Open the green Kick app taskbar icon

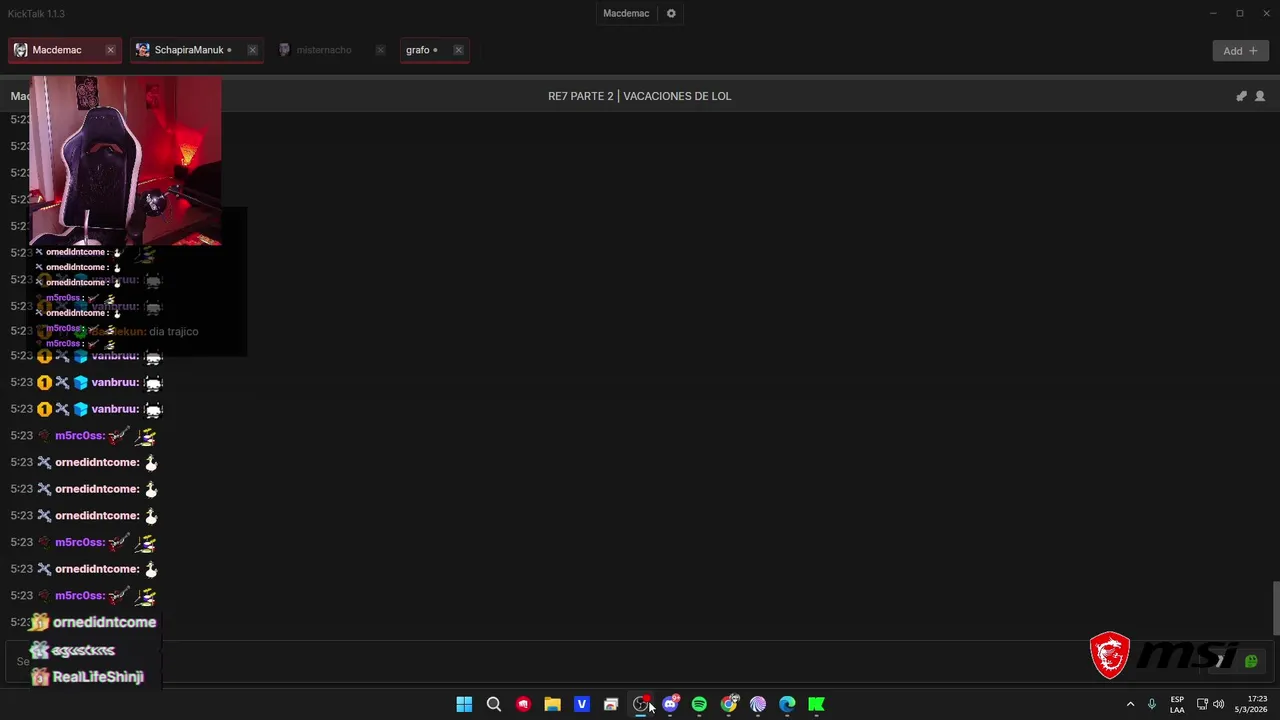click(x=816, y=704)
